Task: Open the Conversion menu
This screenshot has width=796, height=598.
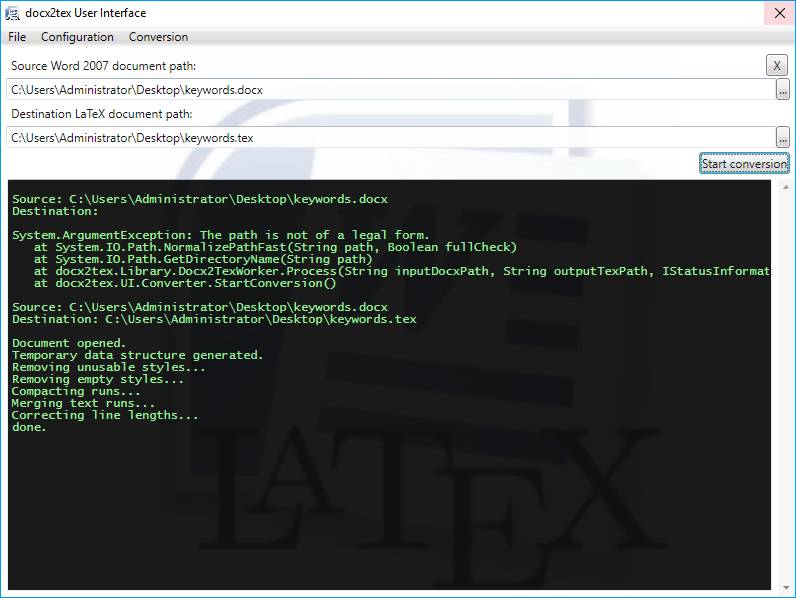Action: [x=158, y=37]
